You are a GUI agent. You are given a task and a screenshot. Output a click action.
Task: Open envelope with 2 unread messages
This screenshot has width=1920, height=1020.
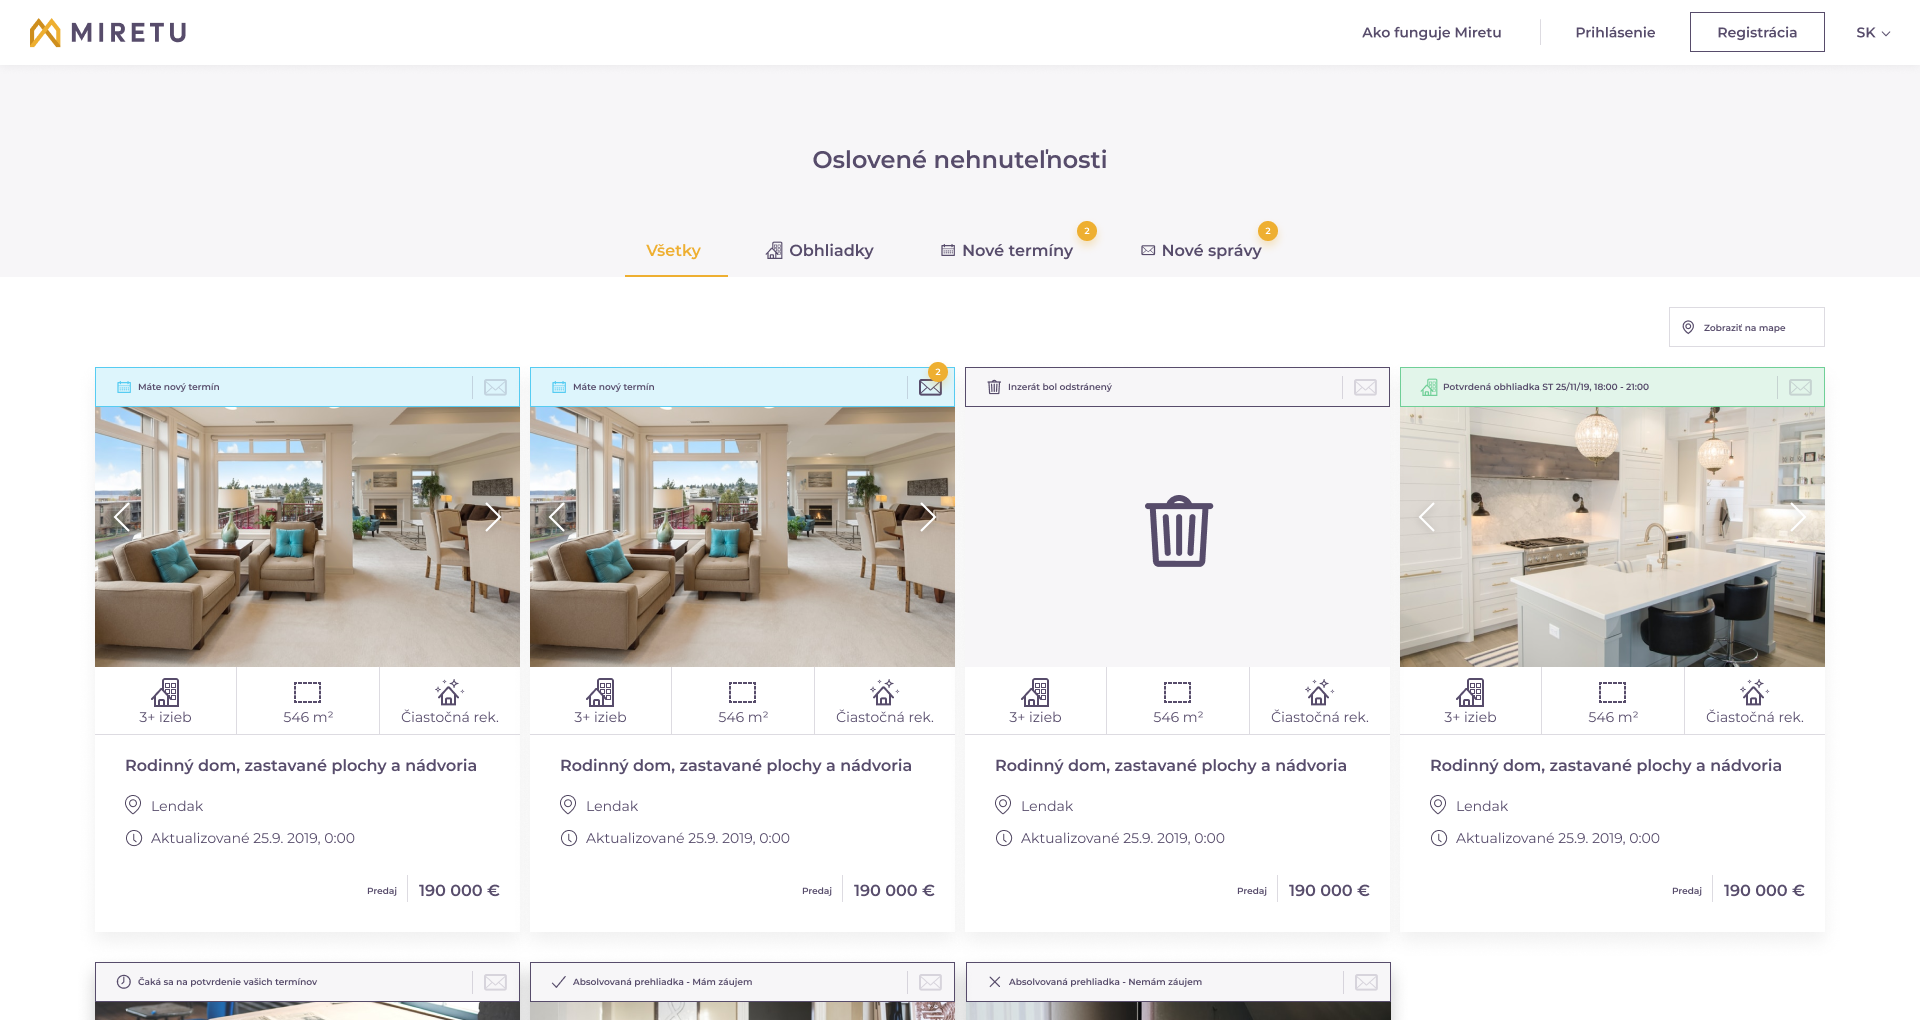tap(930, 387)
